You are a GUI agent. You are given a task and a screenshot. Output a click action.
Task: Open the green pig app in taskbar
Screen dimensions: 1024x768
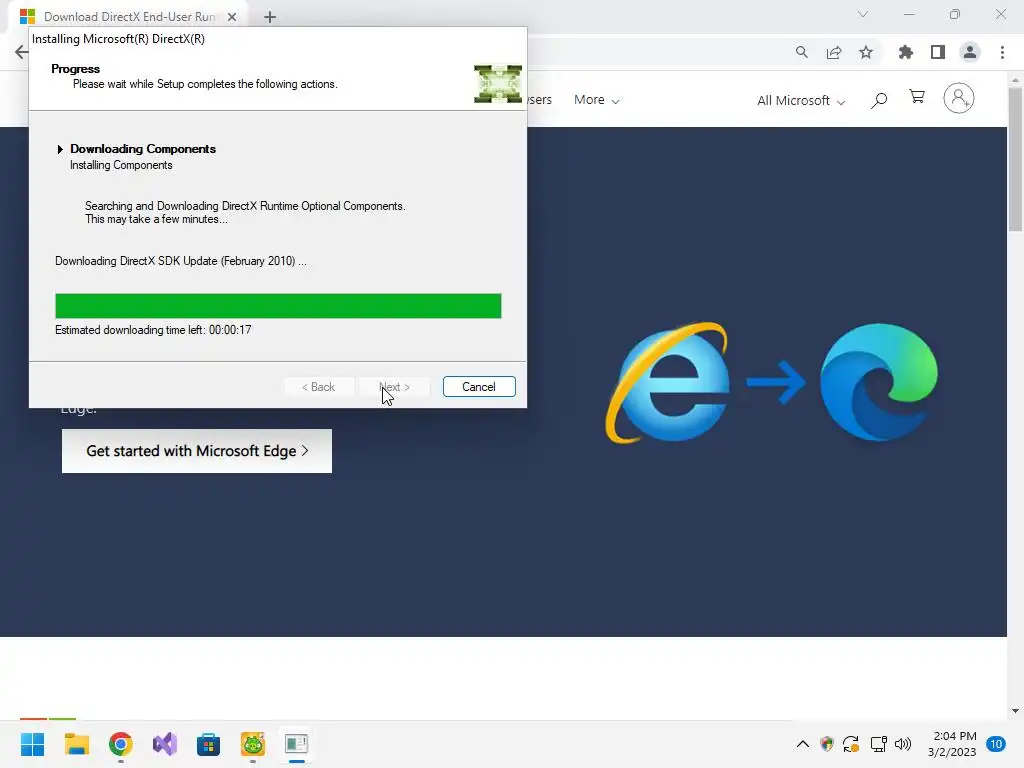253,744
